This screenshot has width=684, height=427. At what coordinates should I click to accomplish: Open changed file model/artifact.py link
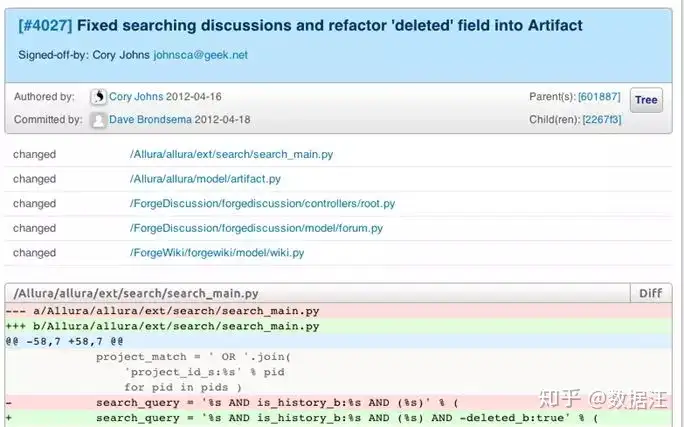pos(205,179)
